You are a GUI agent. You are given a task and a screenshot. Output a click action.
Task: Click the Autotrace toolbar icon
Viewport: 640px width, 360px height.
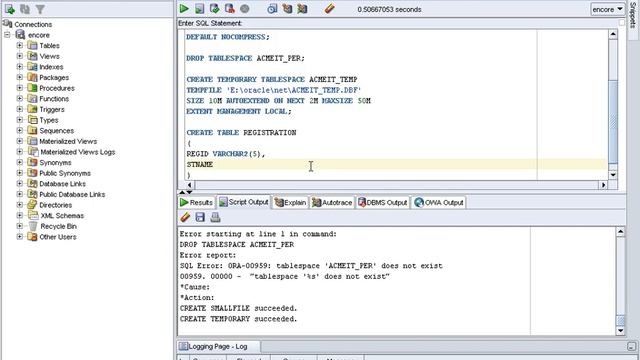pos(302,9)
